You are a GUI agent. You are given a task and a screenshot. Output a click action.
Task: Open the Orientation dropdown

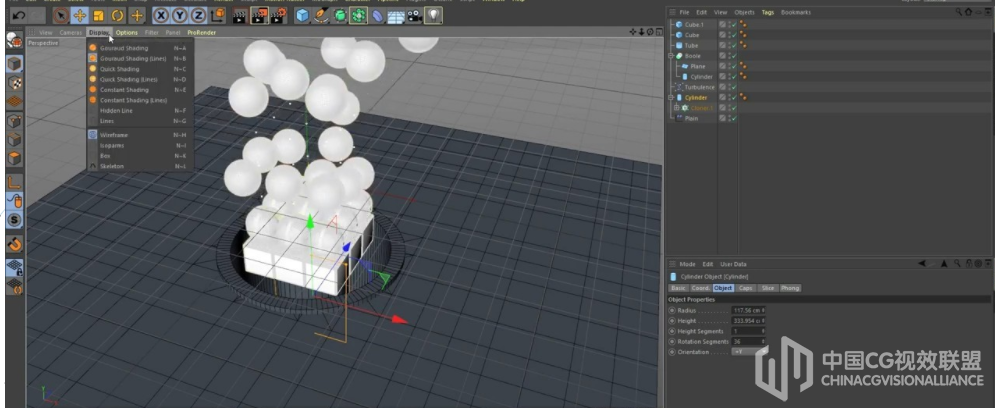pos(748,352)
